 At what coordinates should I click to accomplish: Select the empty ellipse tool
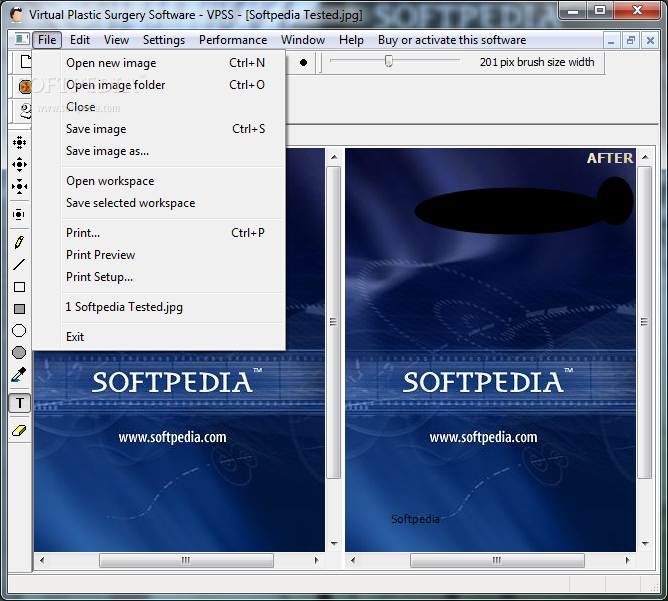click(x=19, y=331)
